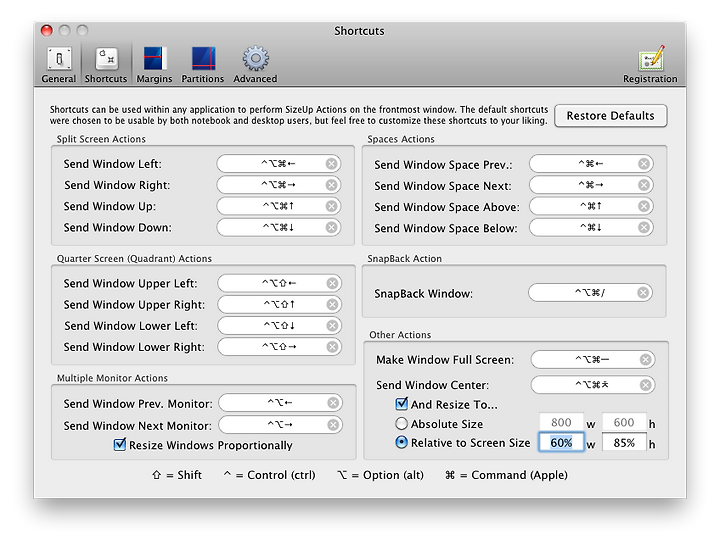
Task: Edit the Send Window Lower Left shortcut field
Action: (x=280, y=326)
